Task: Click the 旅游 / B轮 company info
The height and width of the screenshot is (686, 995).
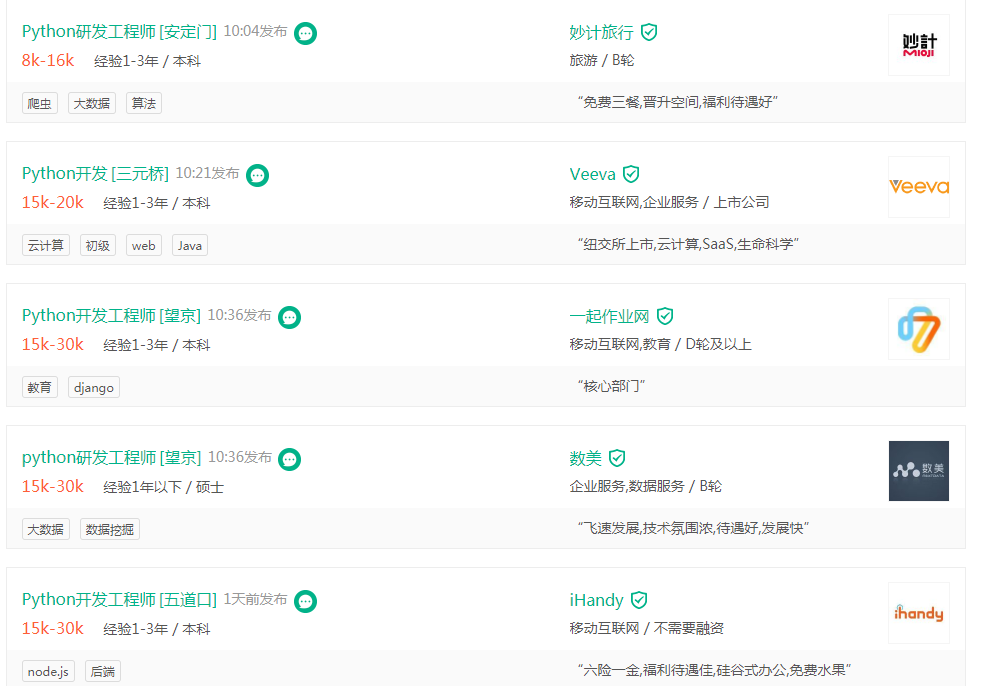Action: pyautogui.click(x=602, y=60)
